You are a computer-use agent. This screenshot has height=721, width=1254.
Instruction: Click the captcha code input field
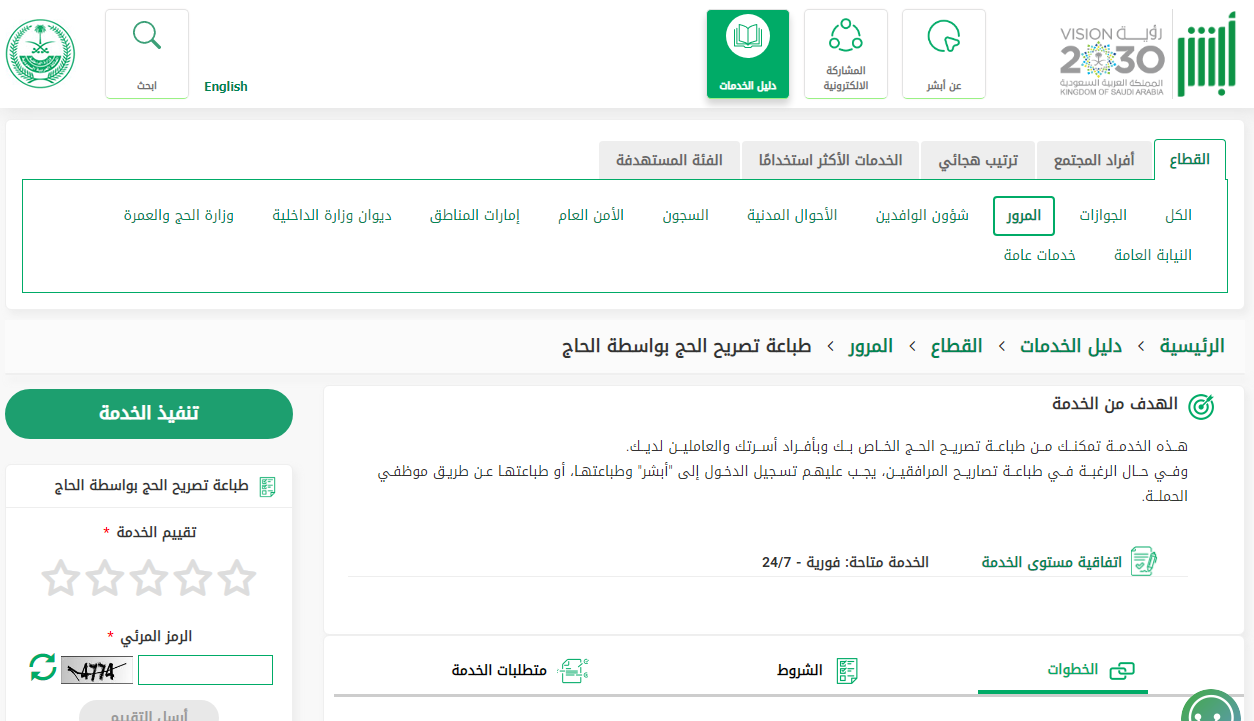(205, 670)
